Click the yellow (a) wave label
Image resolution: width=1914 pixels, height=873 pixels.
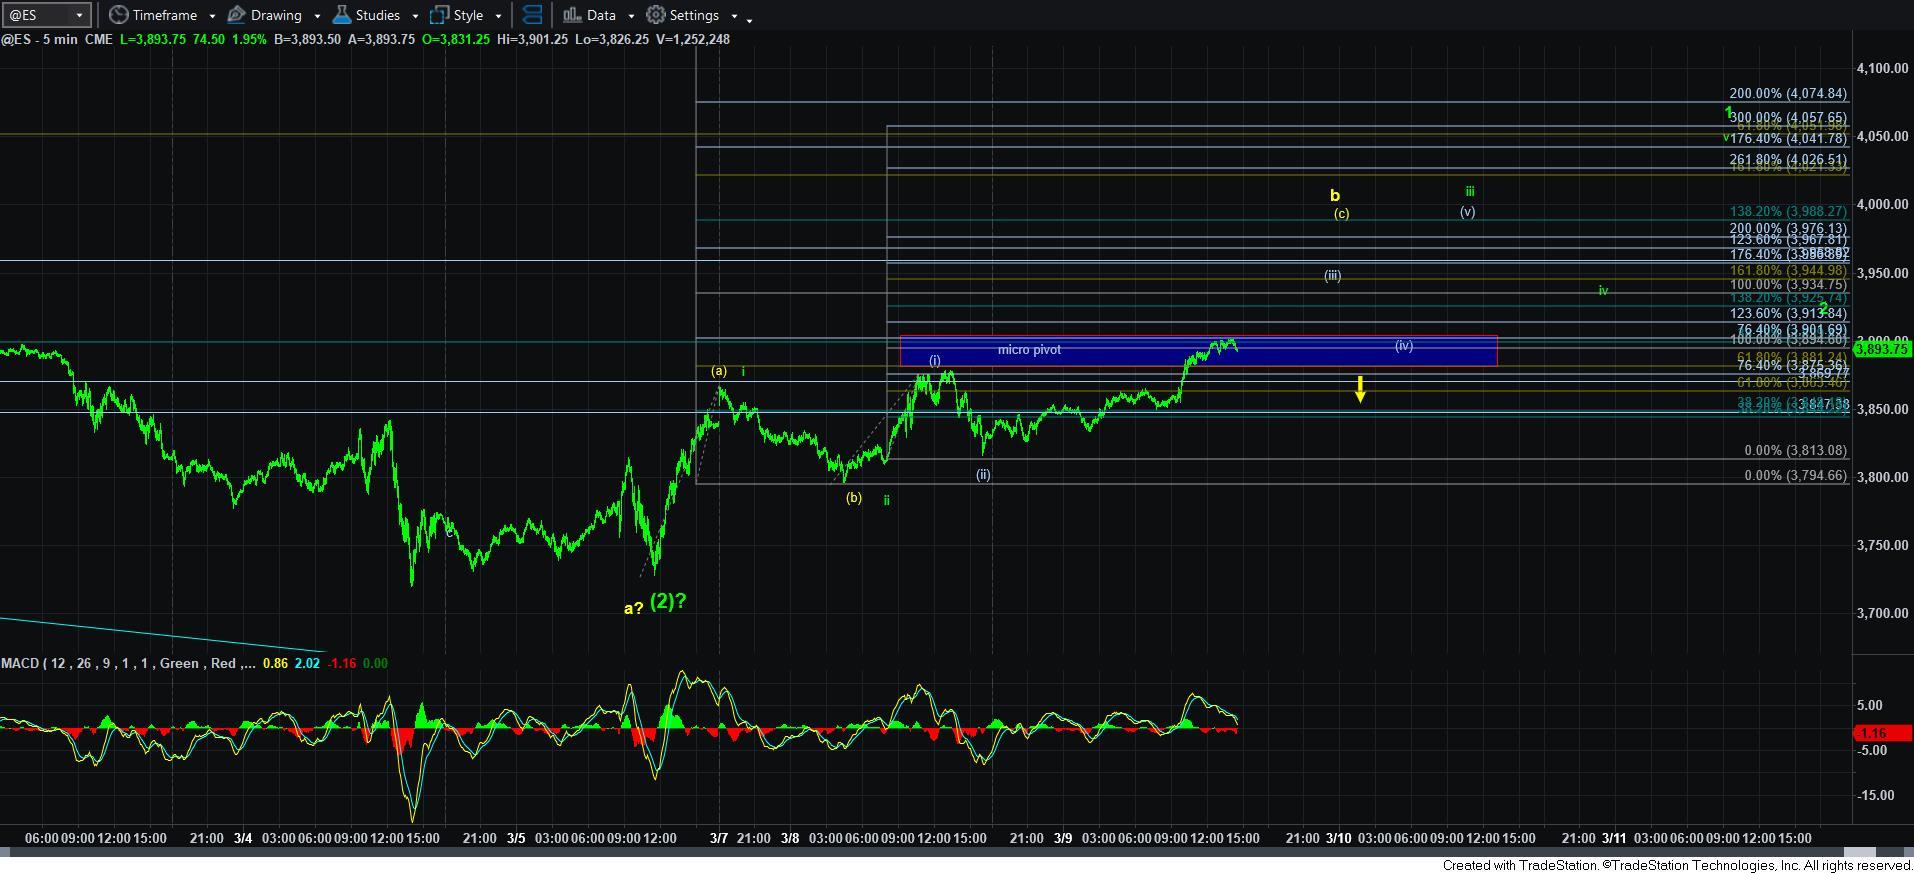(x=719, y=371)
